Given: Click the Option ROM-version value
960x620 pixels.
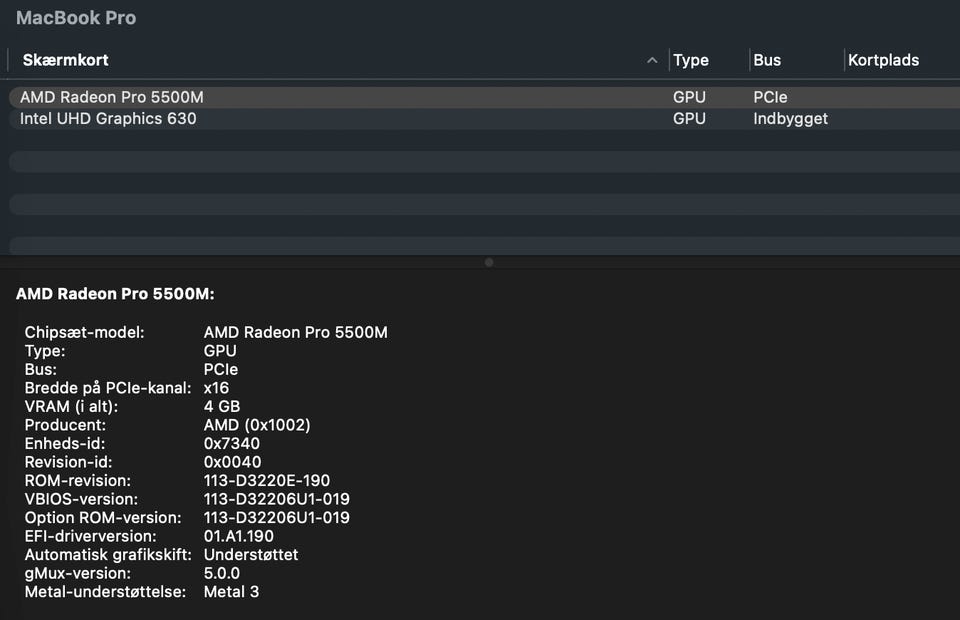Looking at the screenshot, I should coord(277,518).
